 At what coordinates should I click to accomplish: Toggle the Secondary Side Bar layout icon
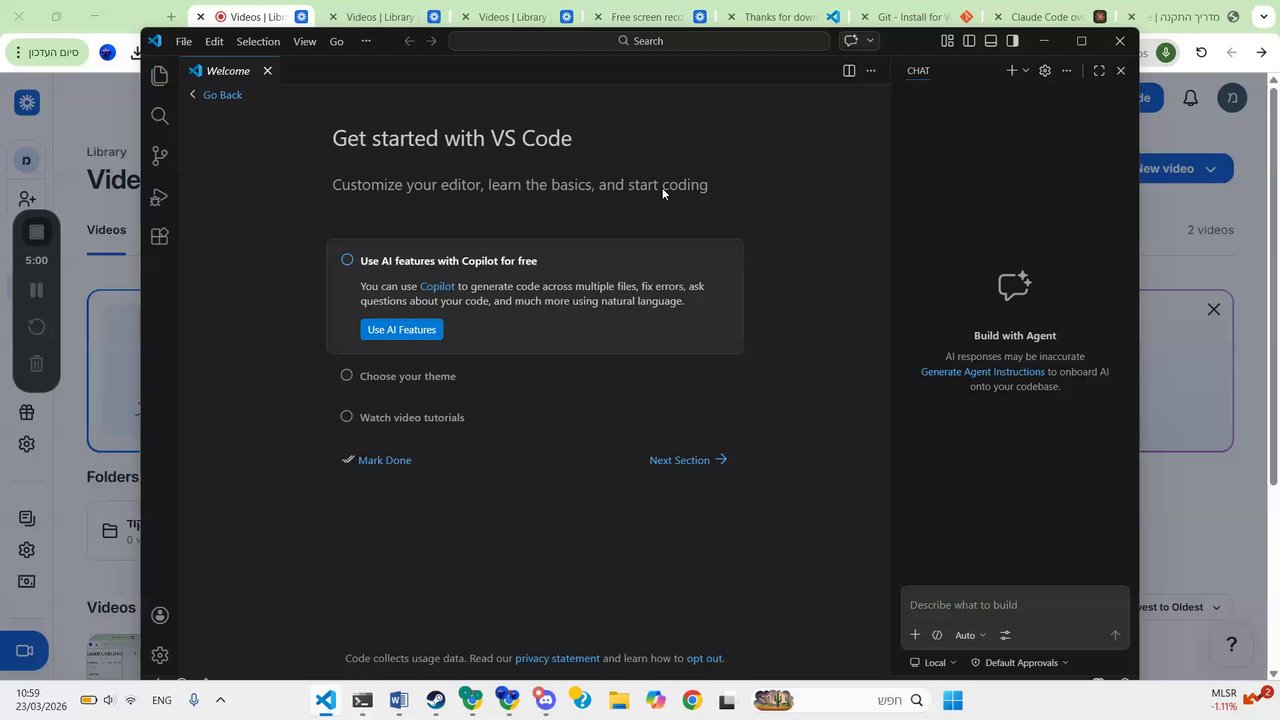(1013, 41)
